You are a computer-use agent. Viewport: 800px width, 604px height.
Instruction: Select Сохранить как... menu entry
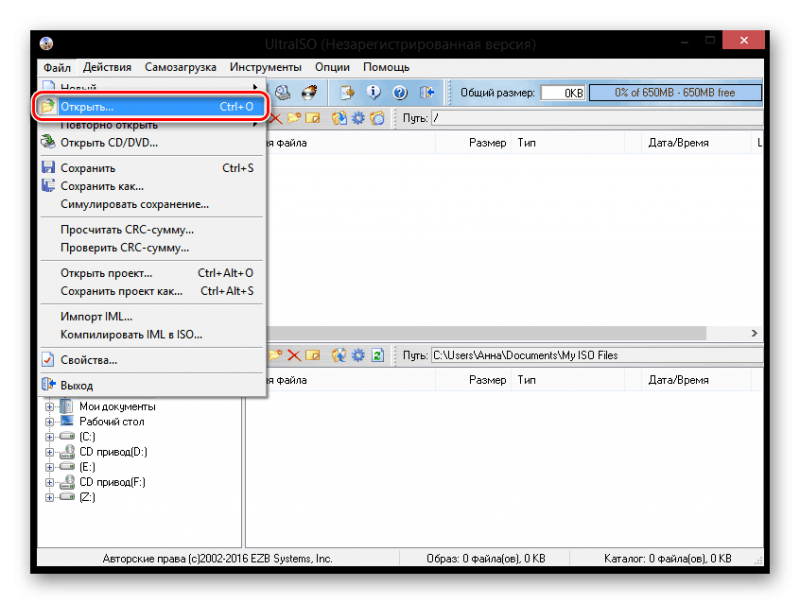point(101,186)
